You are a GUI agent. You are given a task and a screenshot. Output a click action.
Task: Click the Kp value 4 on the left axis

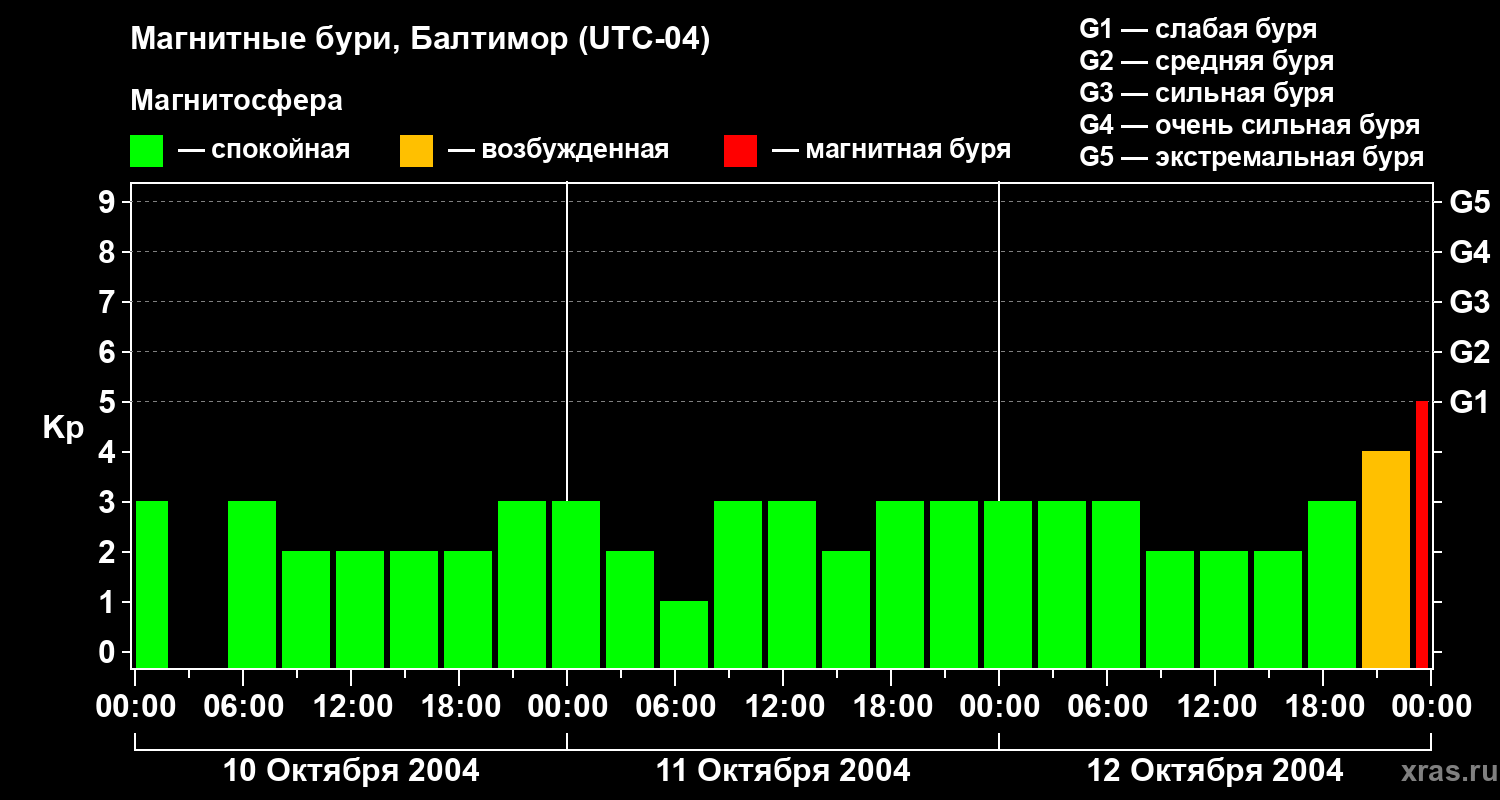click(x=109, y=452)
